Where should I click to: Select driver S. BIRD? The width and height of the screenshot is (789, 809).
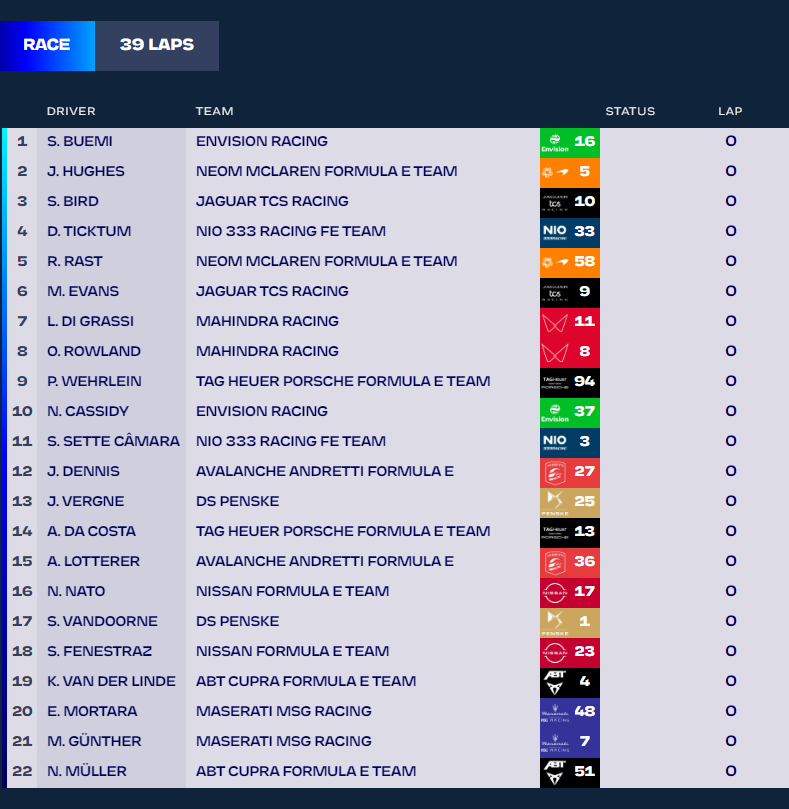coord(73,201)
